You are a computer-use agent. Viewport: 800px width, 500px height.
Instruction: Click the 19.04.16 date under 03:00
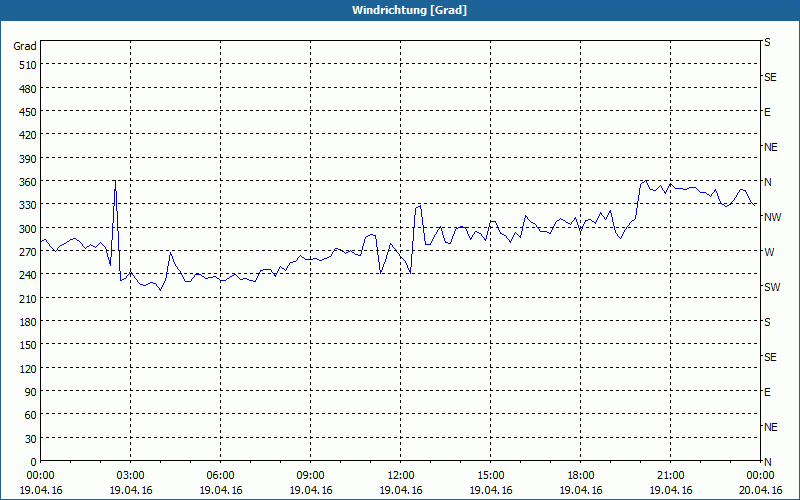tap(131, 490)
